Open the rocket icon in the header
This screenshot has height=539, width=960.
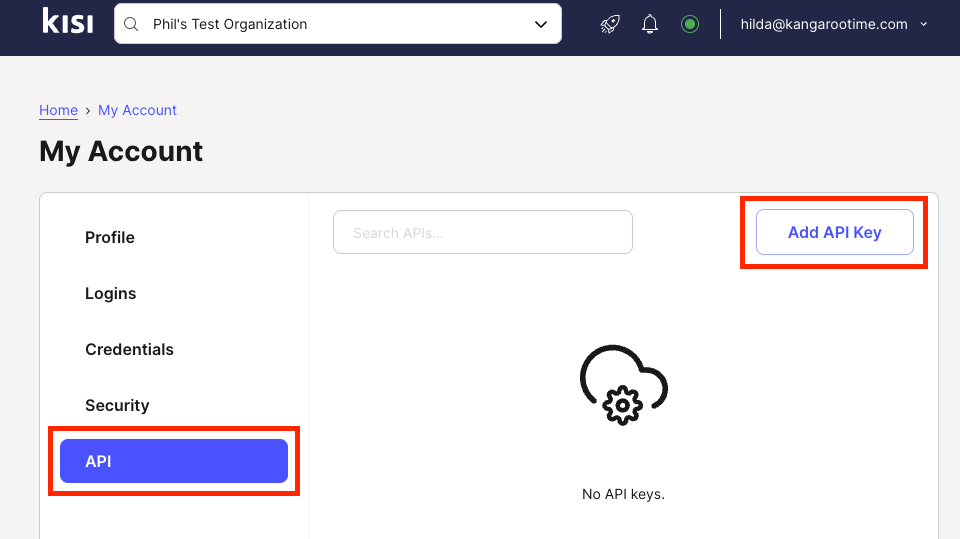pos(610,24)
